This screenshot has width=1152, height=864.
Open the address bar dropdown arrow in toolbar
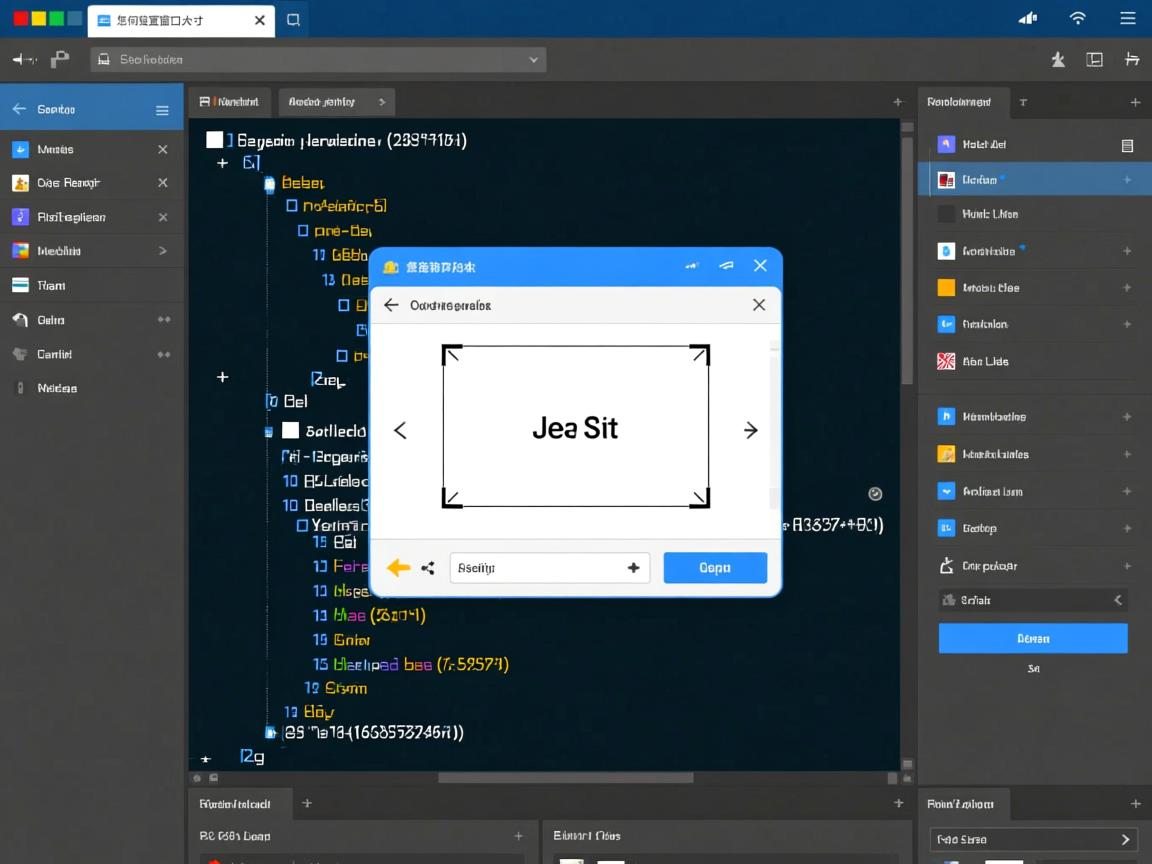tap(534, 60)
